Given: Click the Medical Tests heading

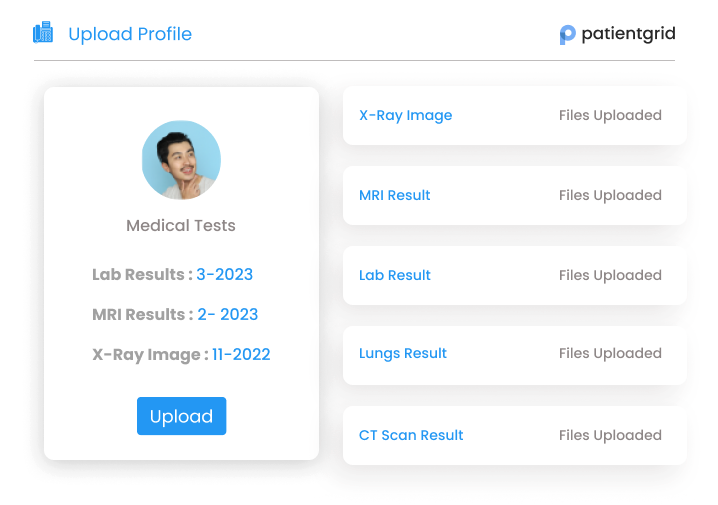Looking at the screenshot, I should pyautogui.click(x=181, y=226).
